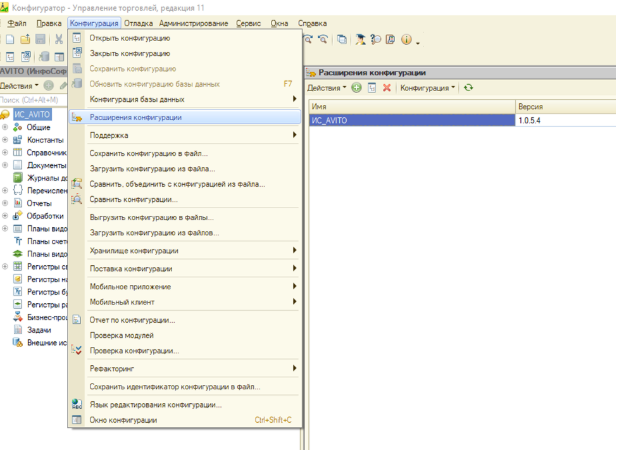Open the Действия dropdown in extensions panel
The image size is (617, 450).
[328, 88]
